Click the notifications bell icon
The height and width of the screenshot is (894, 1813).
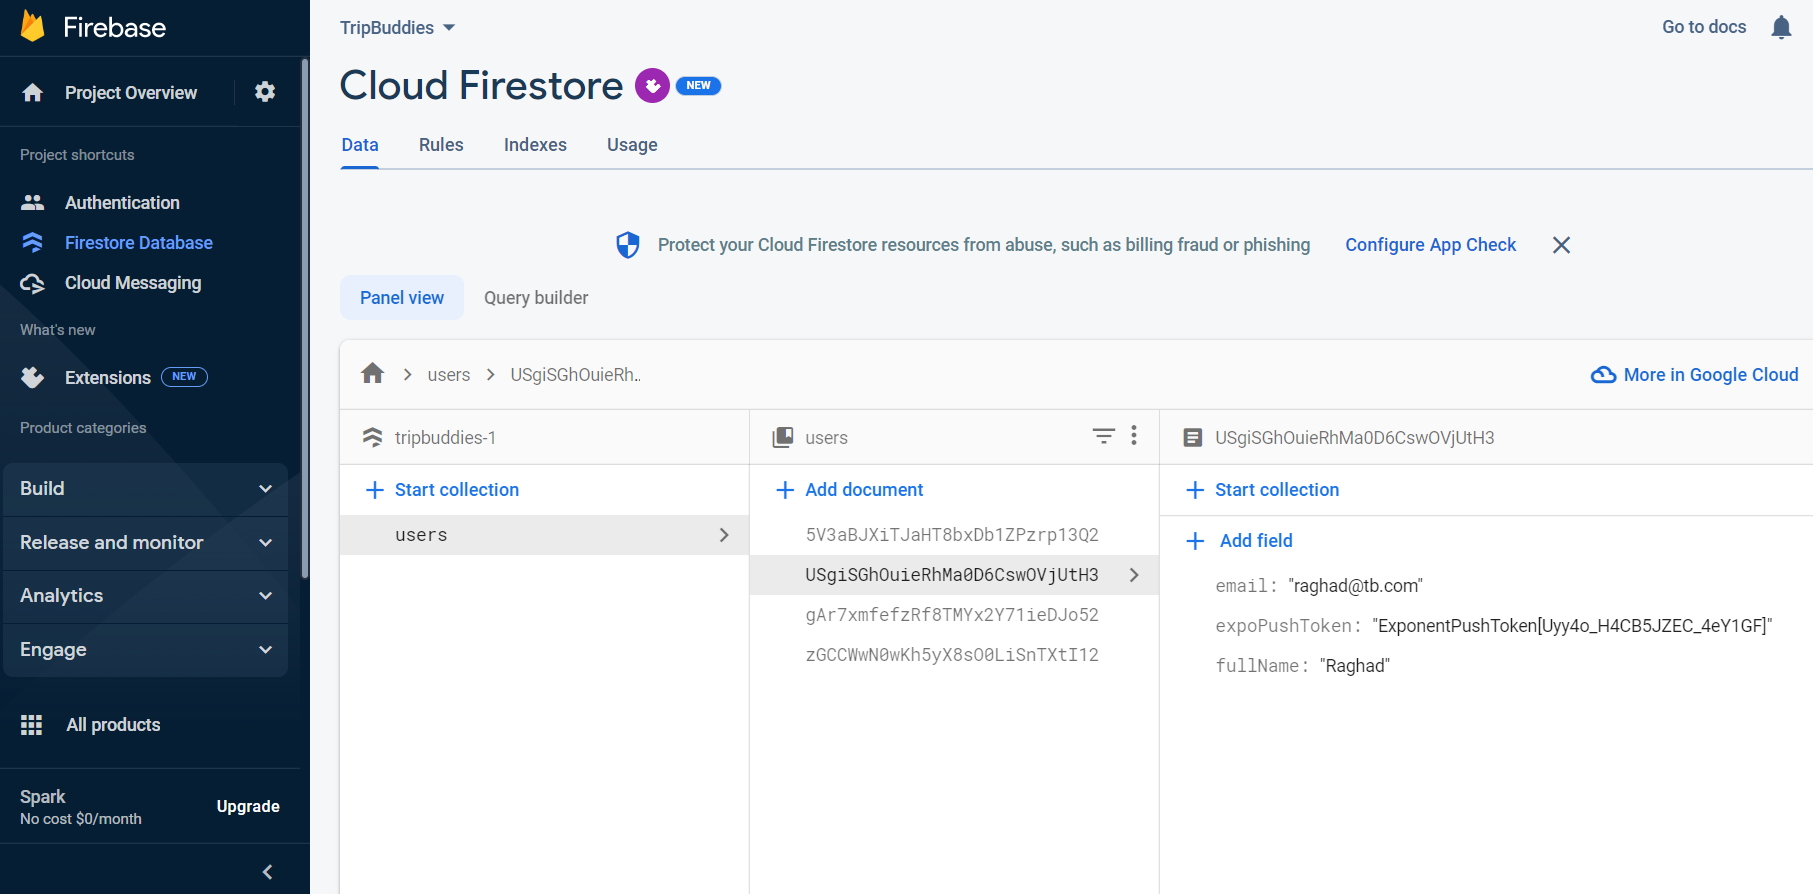pos(1781,27)
